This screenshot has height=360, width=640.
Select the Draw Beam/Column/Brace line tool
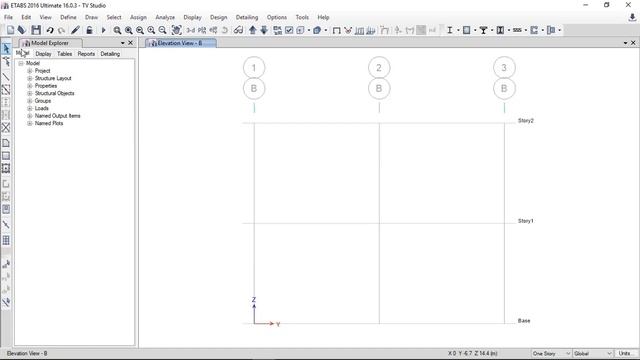coord(6,77)
